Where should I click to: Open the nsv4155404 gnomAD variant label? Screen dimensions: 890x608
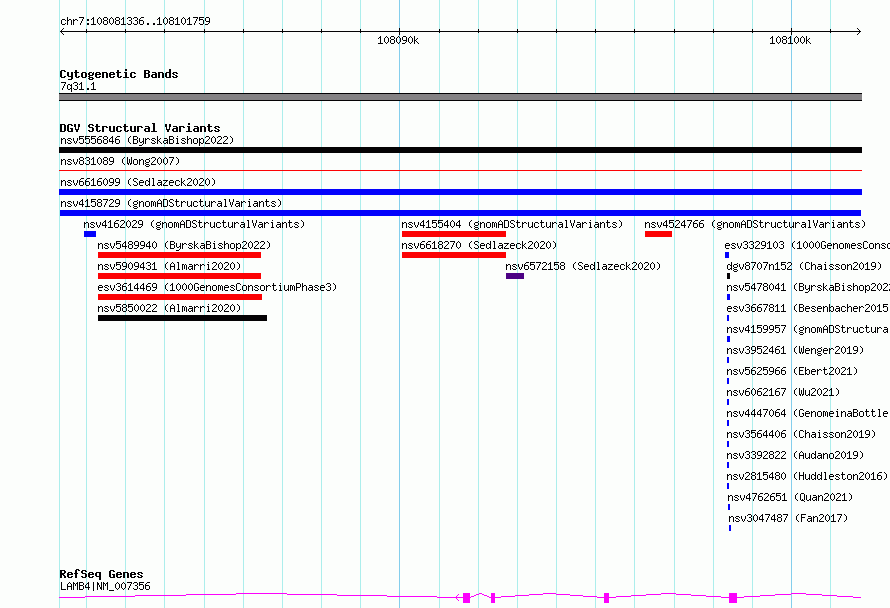(x=512, y=224)
